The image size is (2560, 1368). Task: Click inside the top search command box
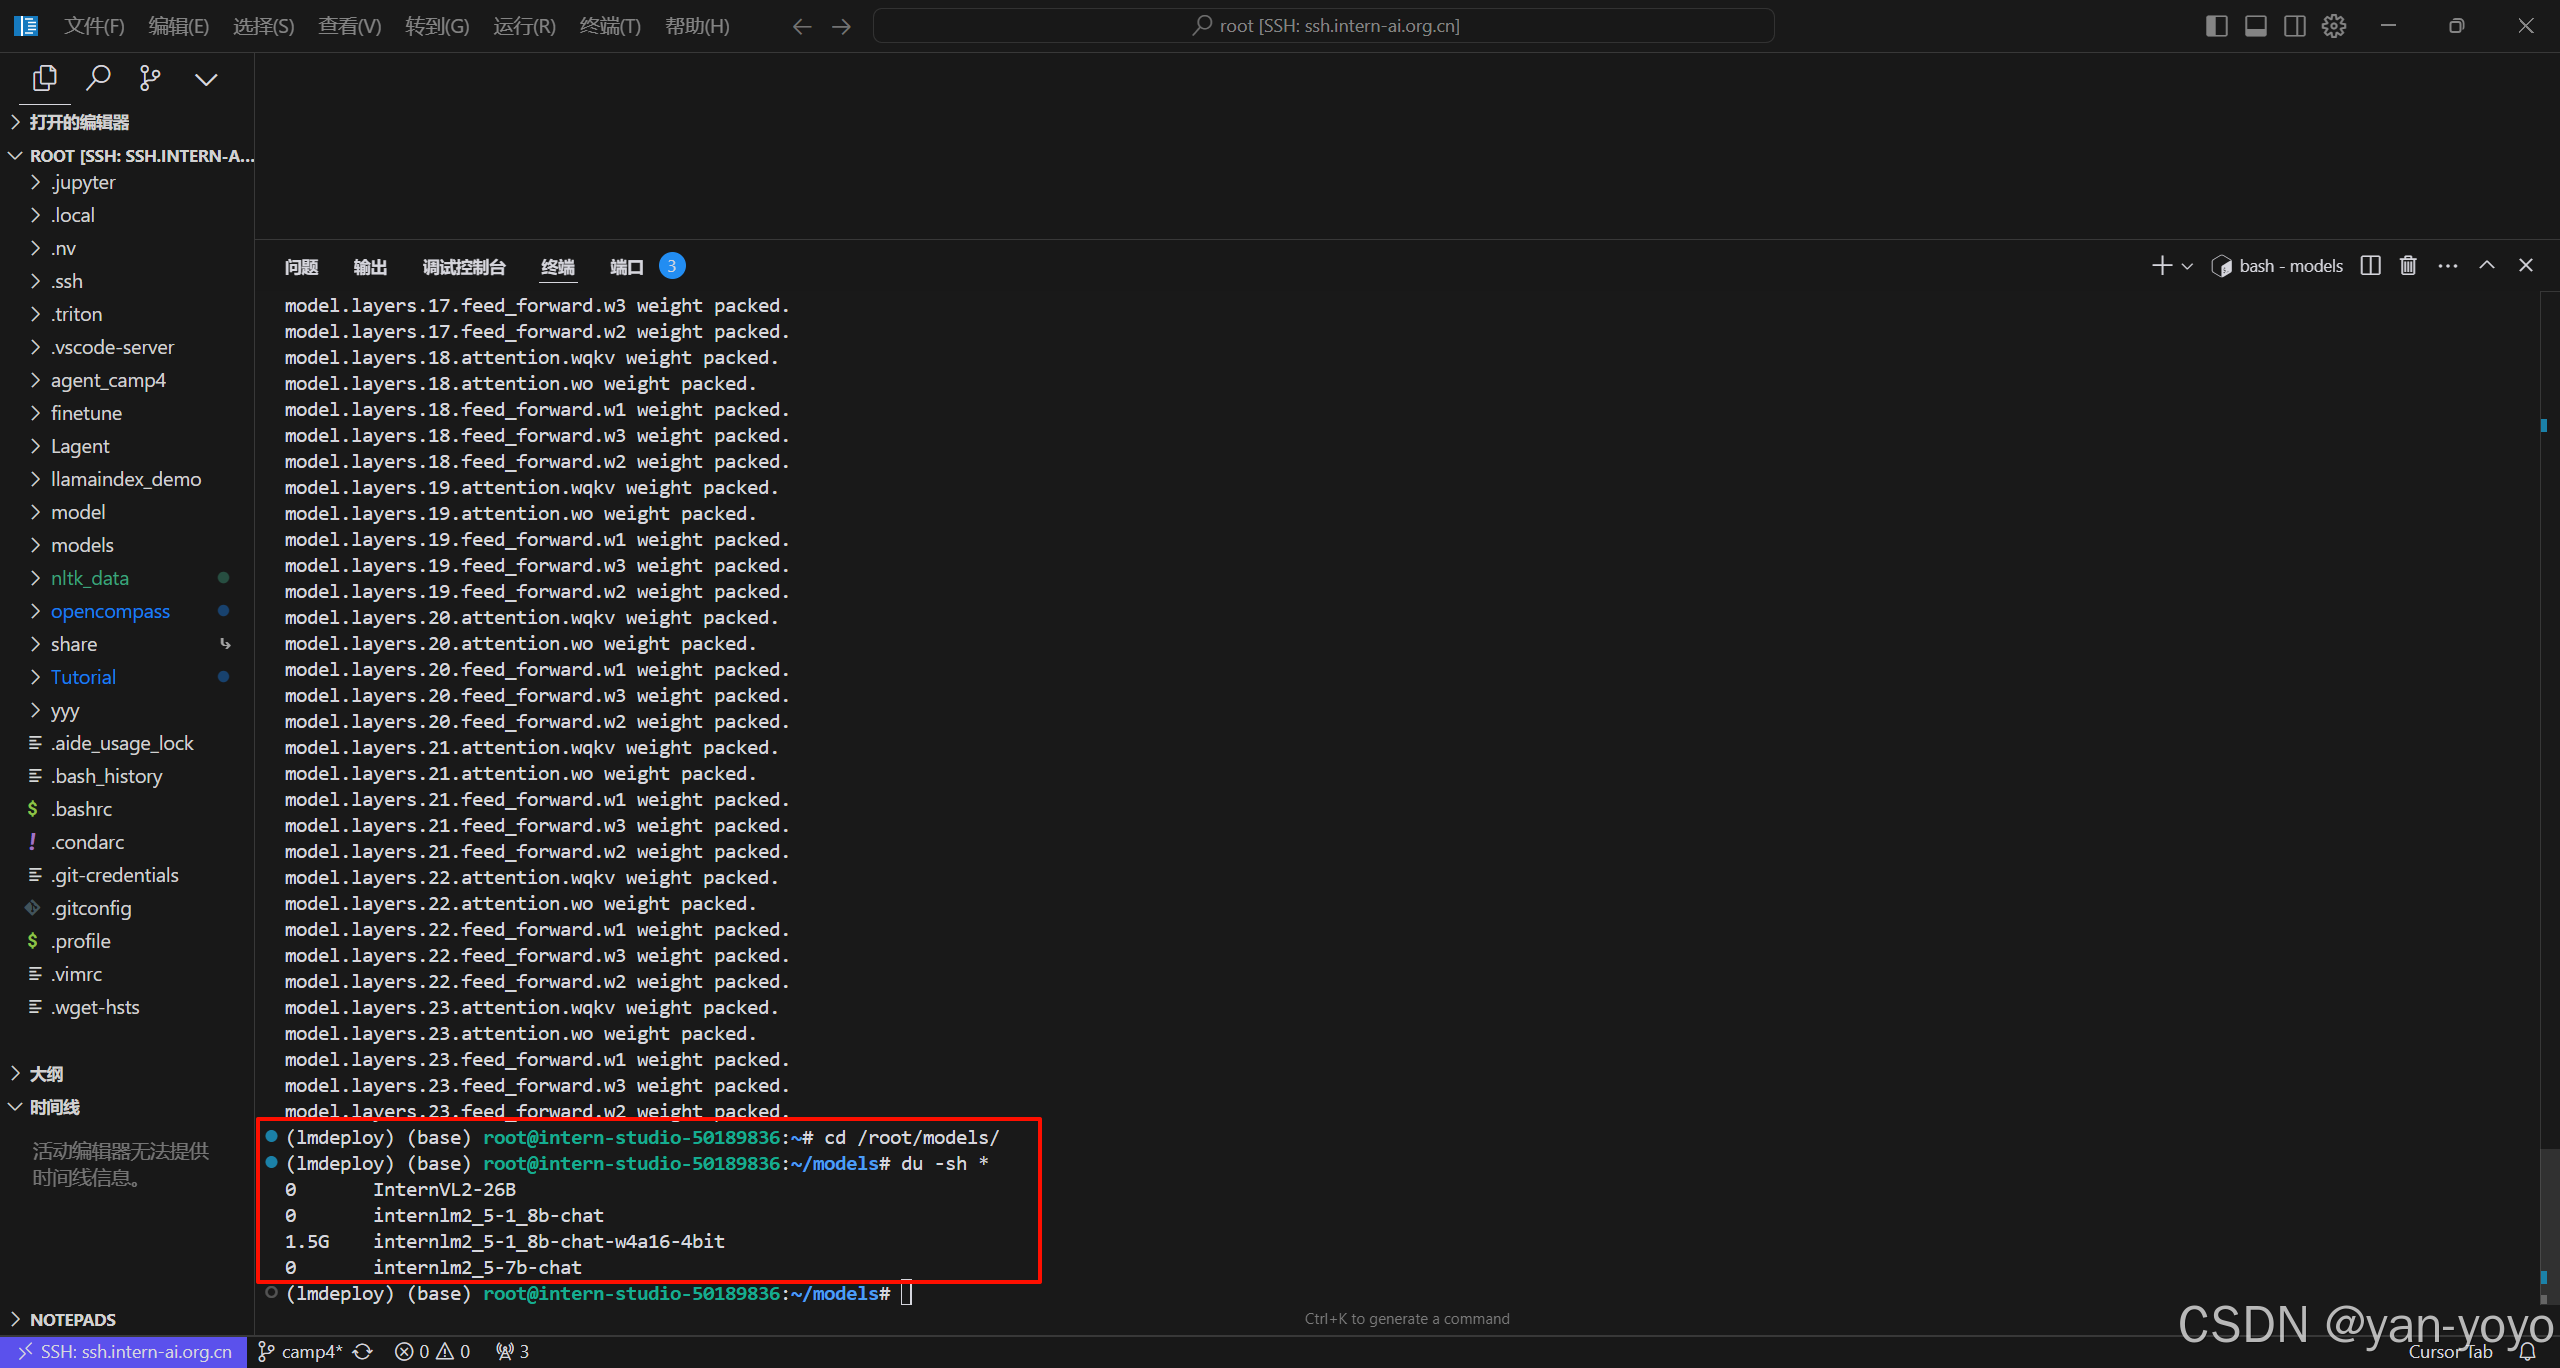[x=1323, y=25]
